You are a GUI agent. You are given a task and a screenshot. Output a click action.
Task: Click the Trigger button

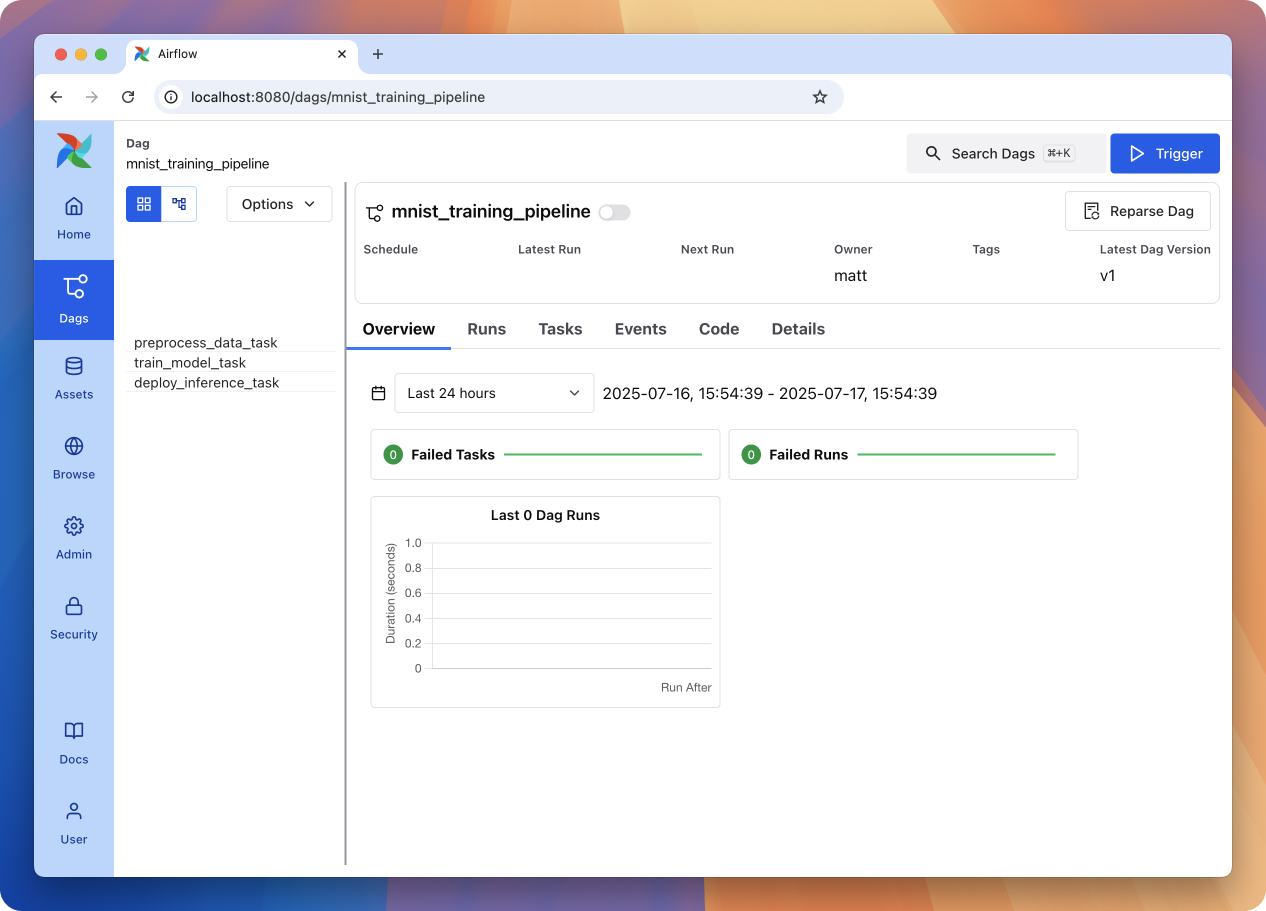1165,153
